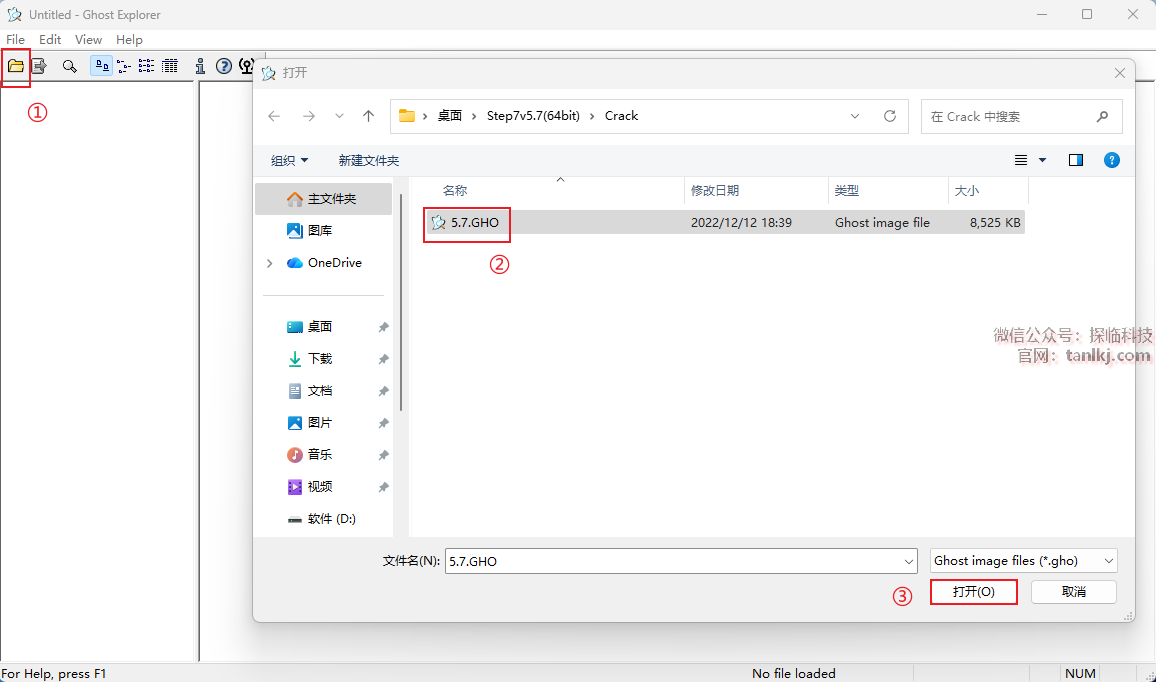
Task: Go forward in the open dialog
Action: [309, 116]
